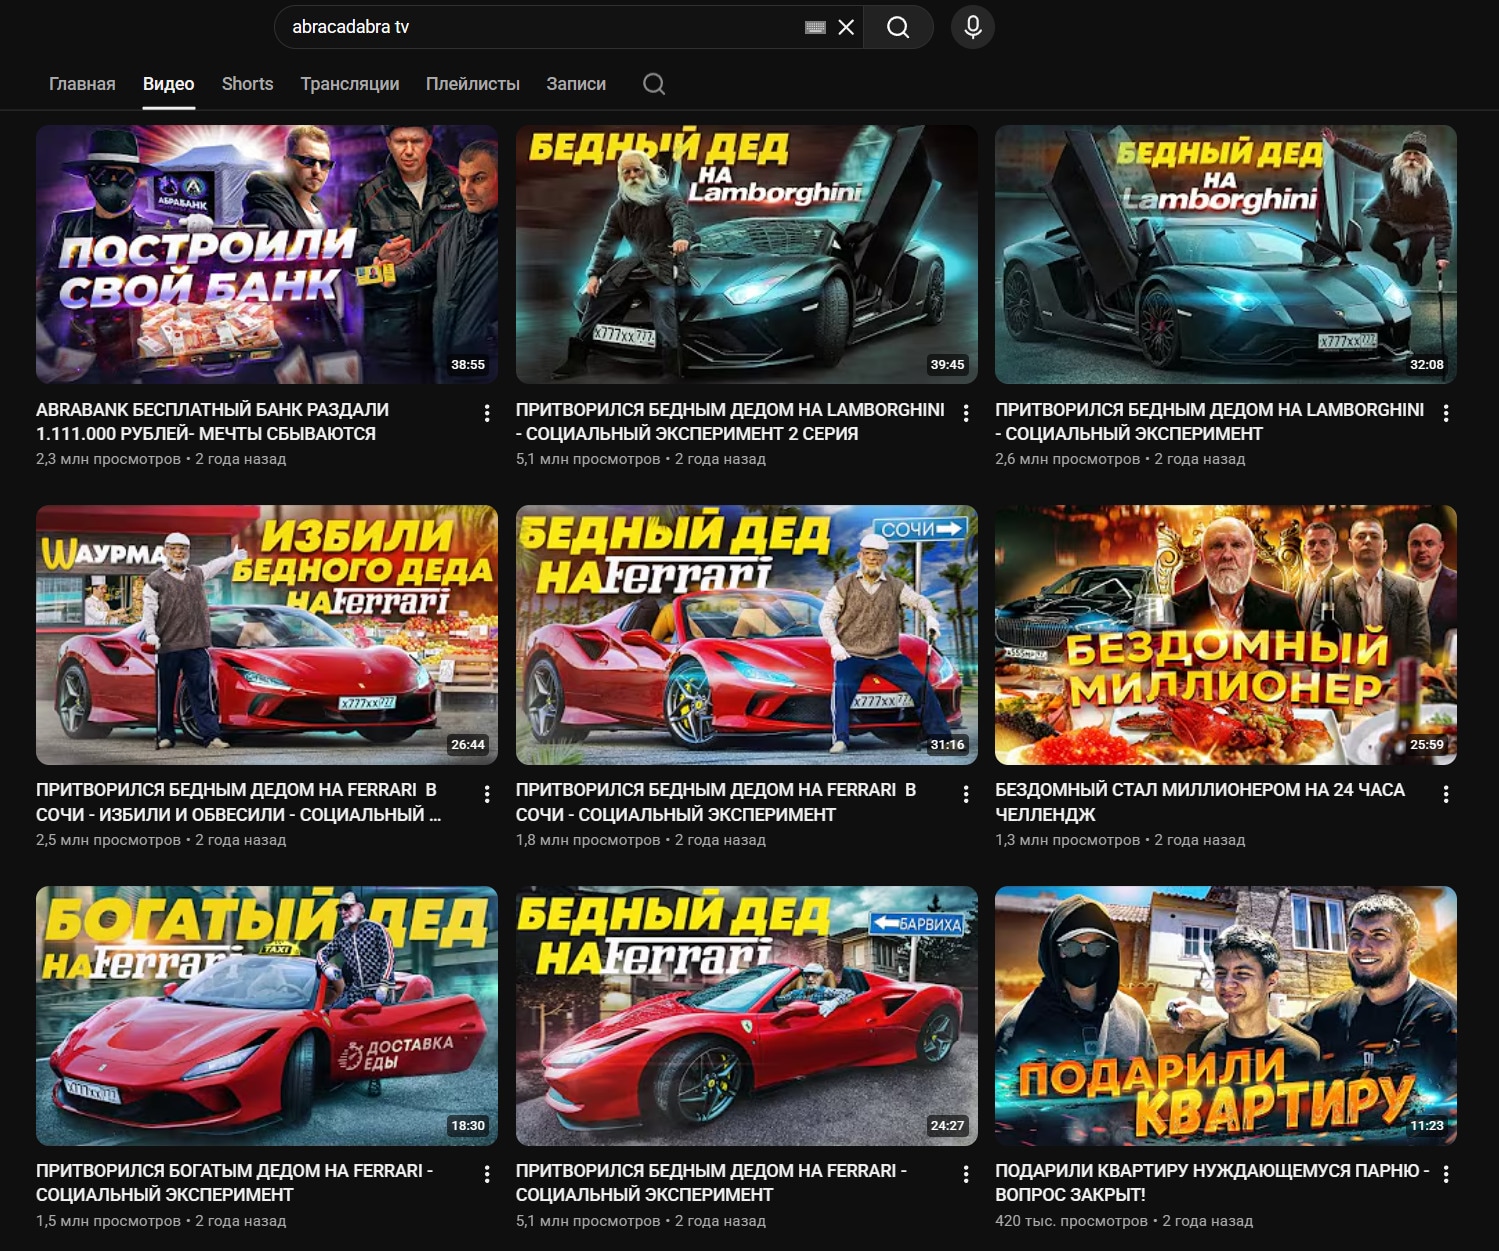1499x1251 pixels.
Task: Click the channel search magnifier next to Записи
Action: [x=654, y=84]
